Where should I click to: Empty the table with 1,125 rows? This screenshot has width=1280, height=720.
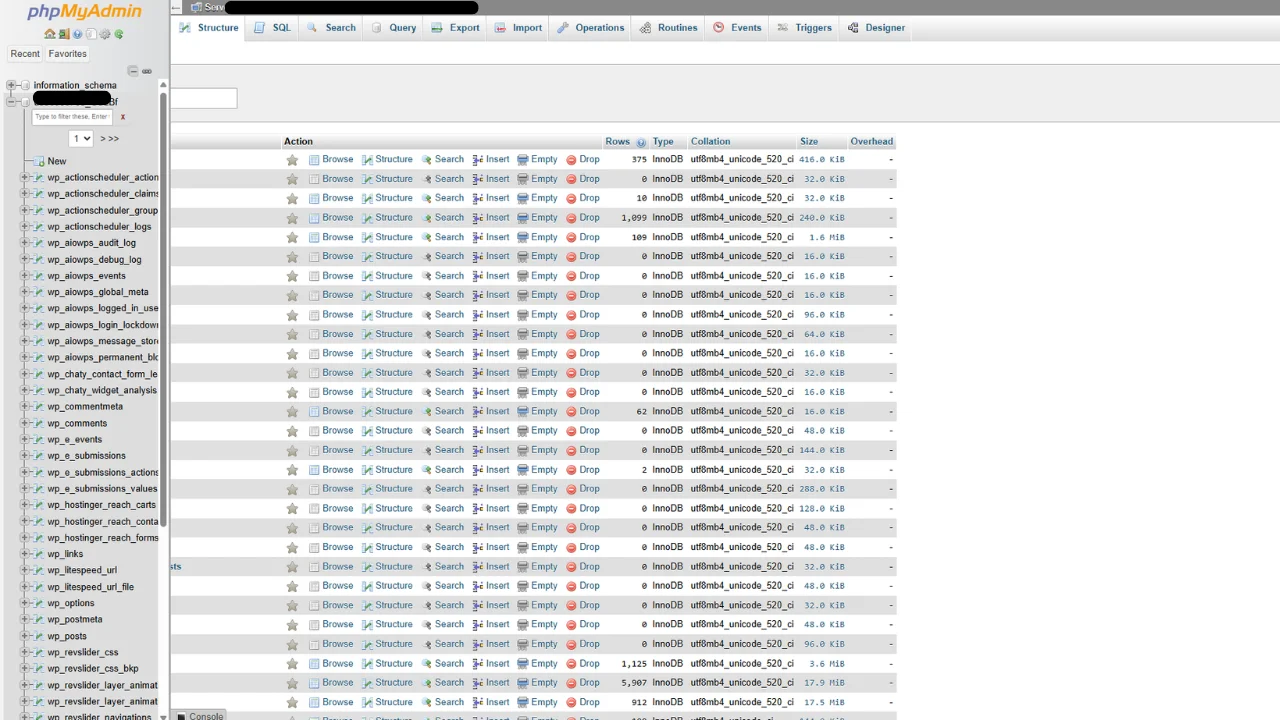click(x=537, y=663)
